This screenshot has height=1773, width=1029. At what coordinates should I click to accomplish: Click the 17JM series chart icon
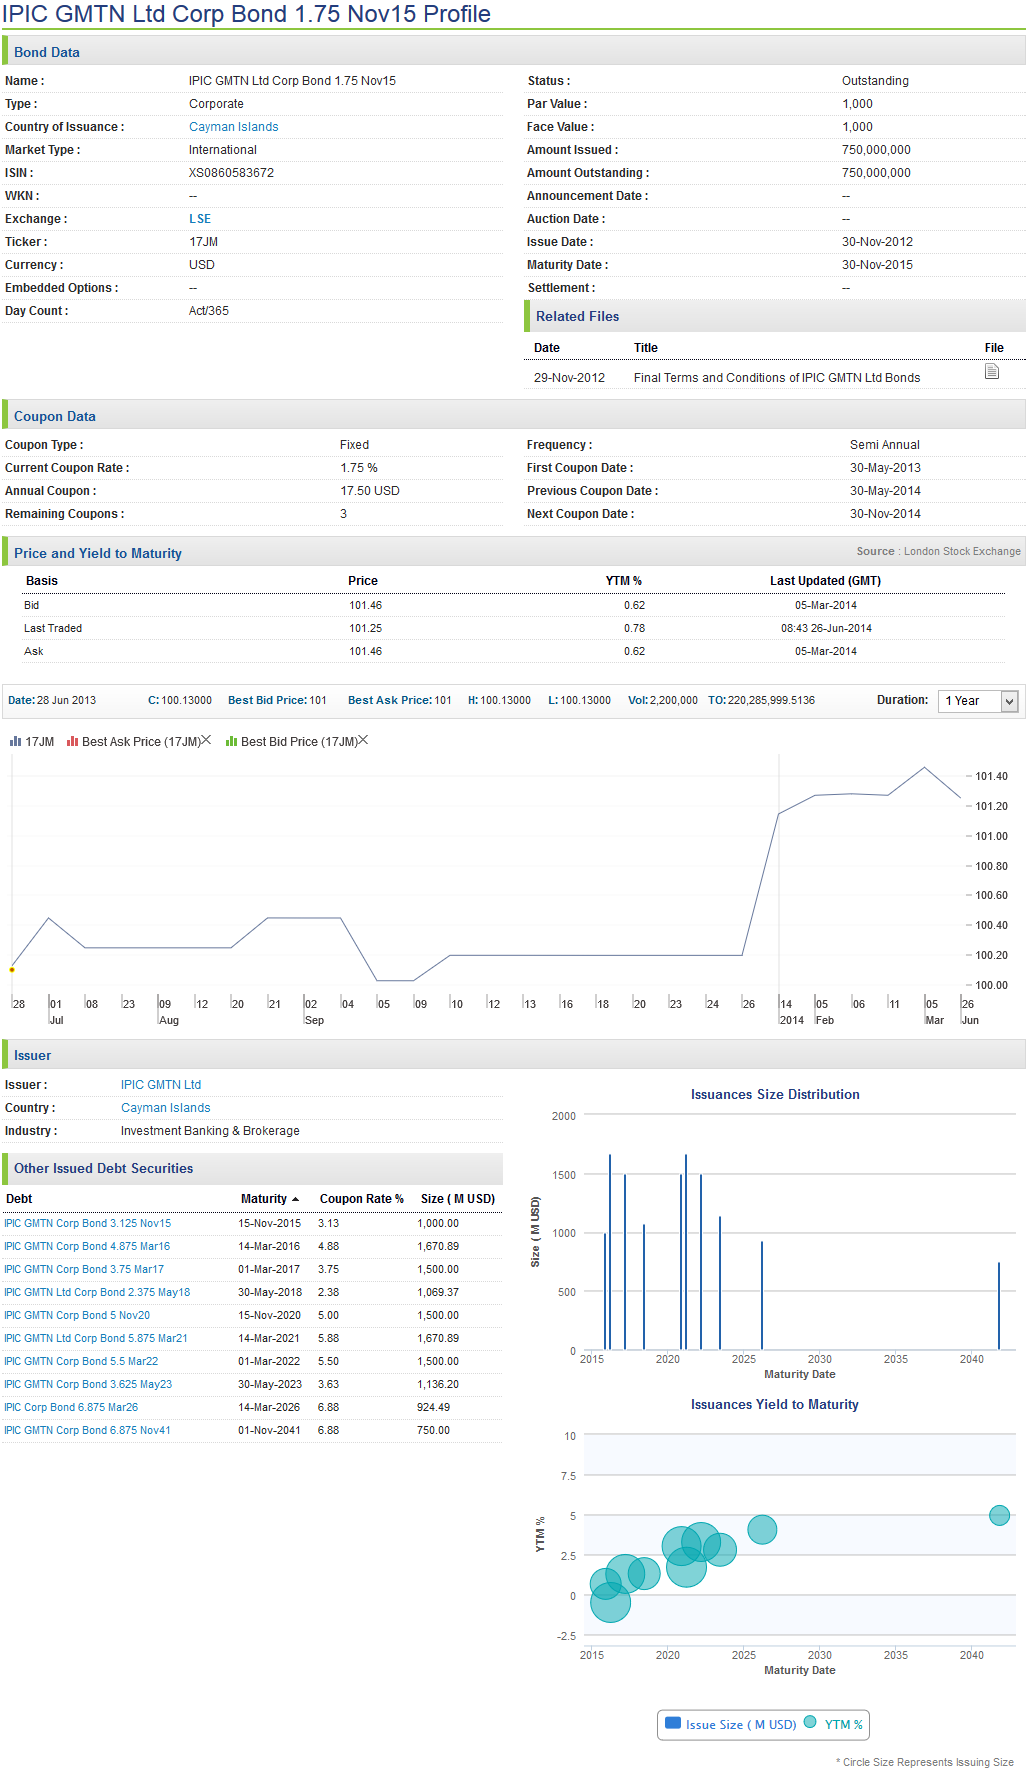pos(15,742)
